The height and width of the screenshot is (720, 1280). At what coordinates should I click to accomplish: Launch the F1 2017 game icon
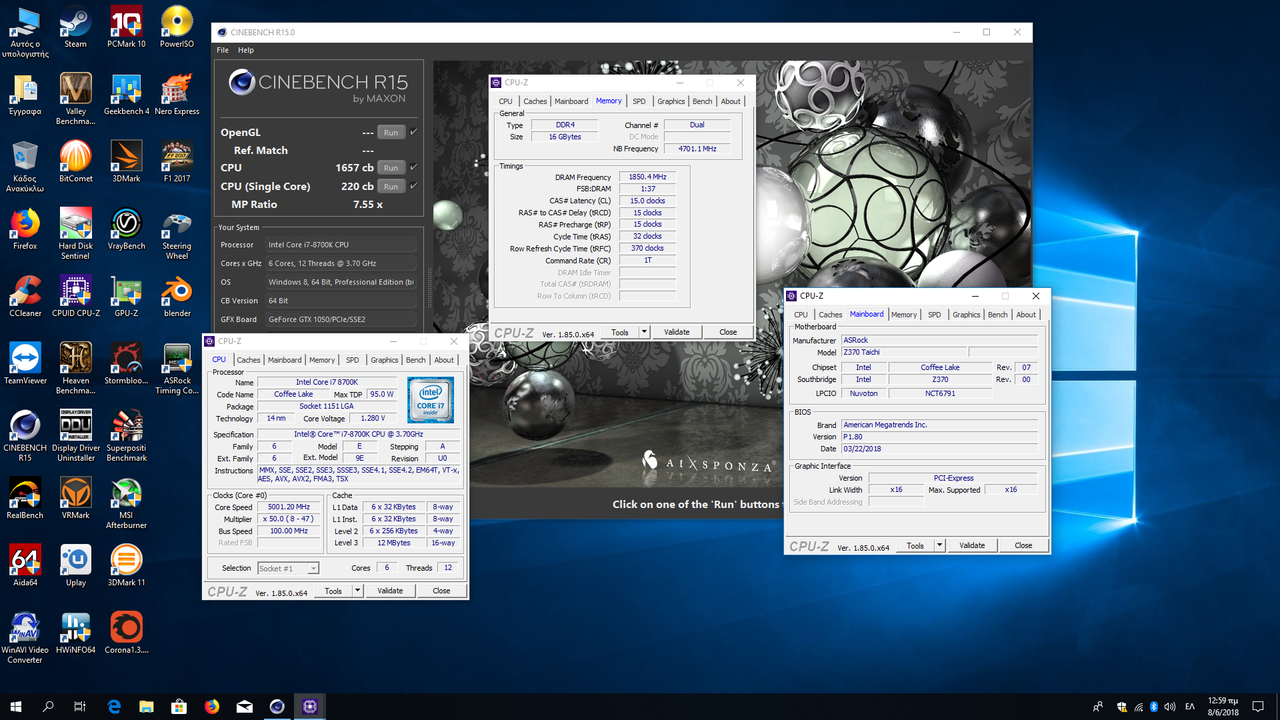(x=177, y=161)
